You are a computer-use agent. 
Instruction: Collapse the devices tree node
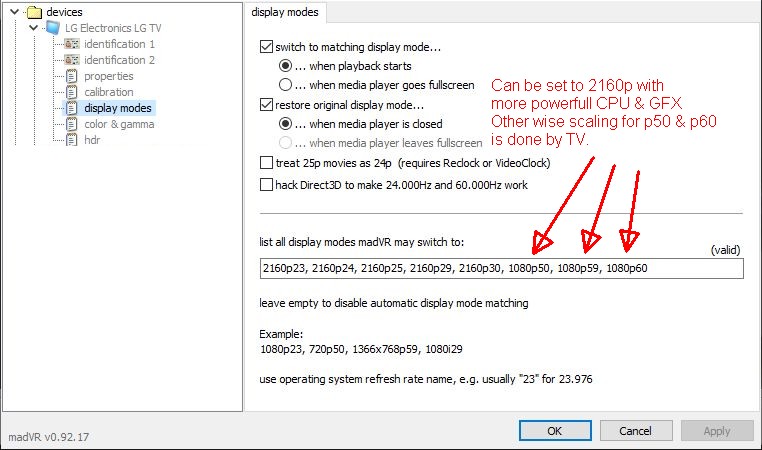click(14, 12)
